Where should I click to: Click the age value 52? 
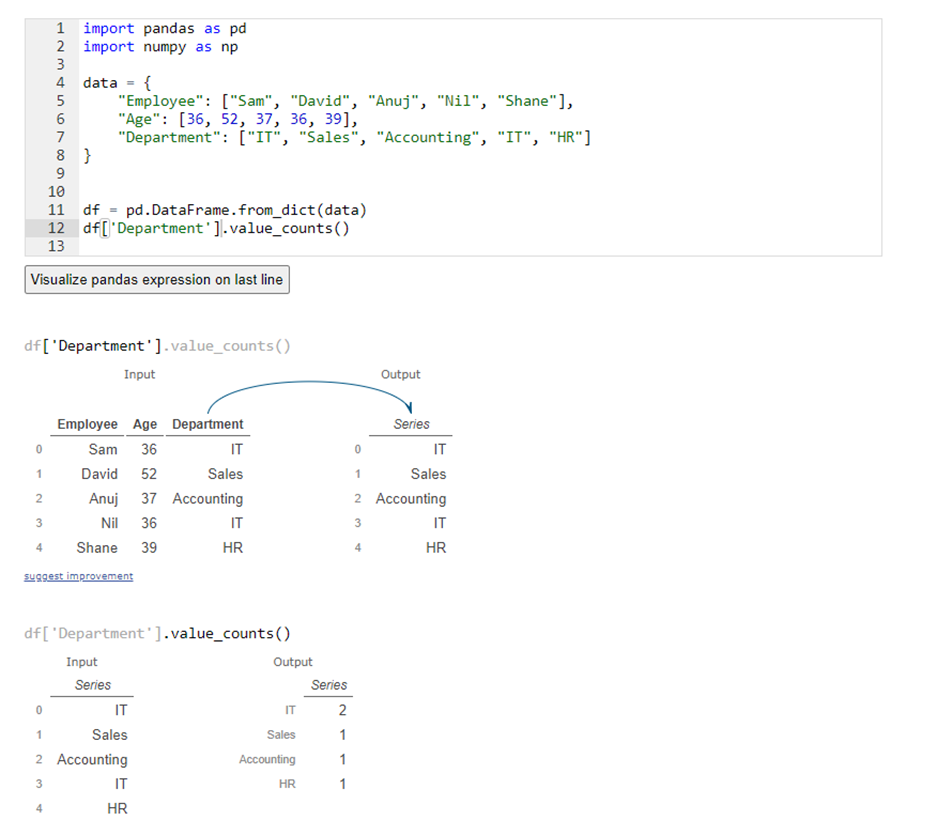click(x=149, y=474)
